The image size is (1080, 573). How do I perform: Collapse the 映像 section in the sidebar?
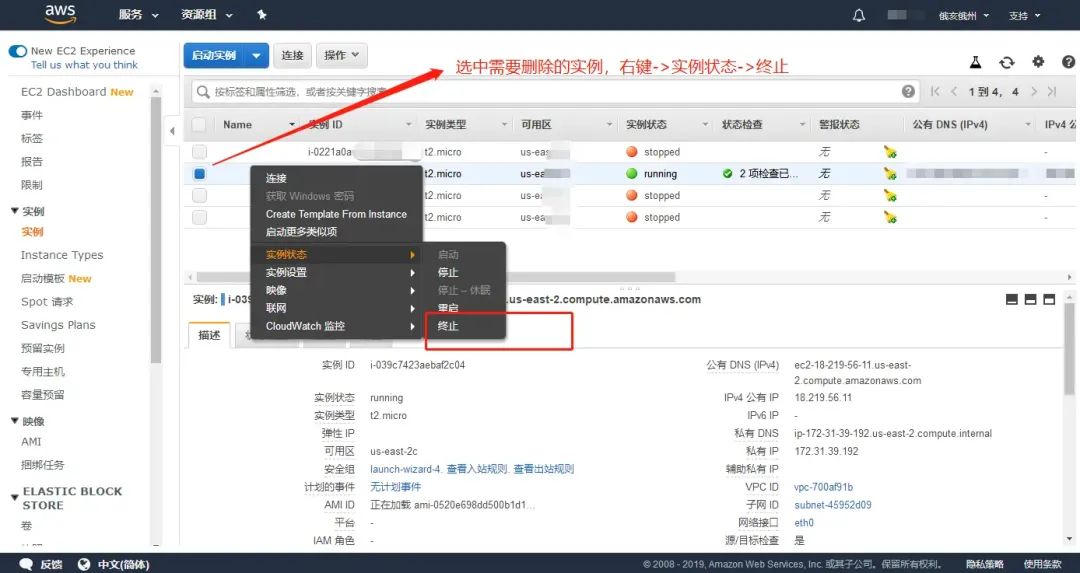[x=15, y=421]
